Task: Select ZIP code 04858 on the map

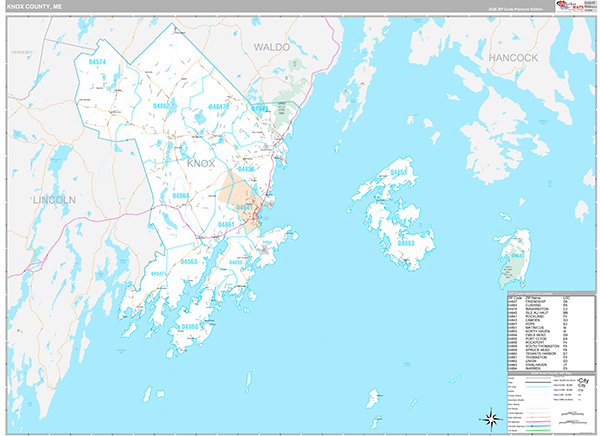Action: pyautogui.click(x=236, y=263)
